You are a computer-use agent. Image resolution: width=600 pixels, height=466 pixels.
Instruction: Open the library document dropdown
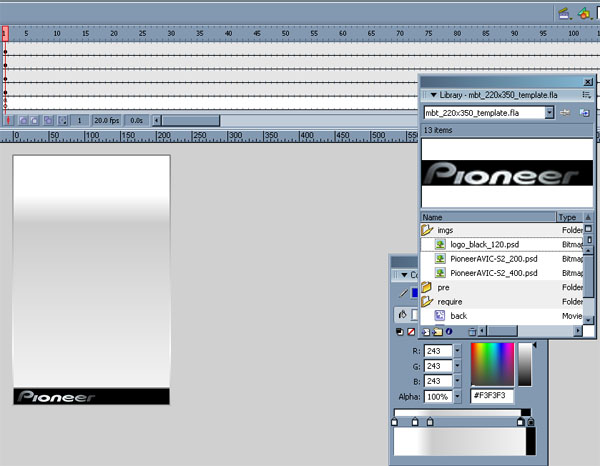point(549,113)
